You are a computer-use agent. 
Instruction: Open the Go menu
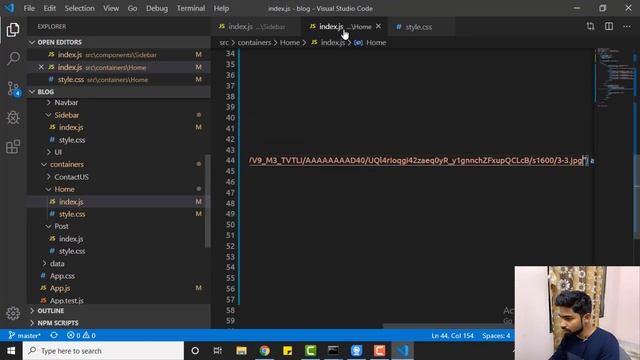132,8
